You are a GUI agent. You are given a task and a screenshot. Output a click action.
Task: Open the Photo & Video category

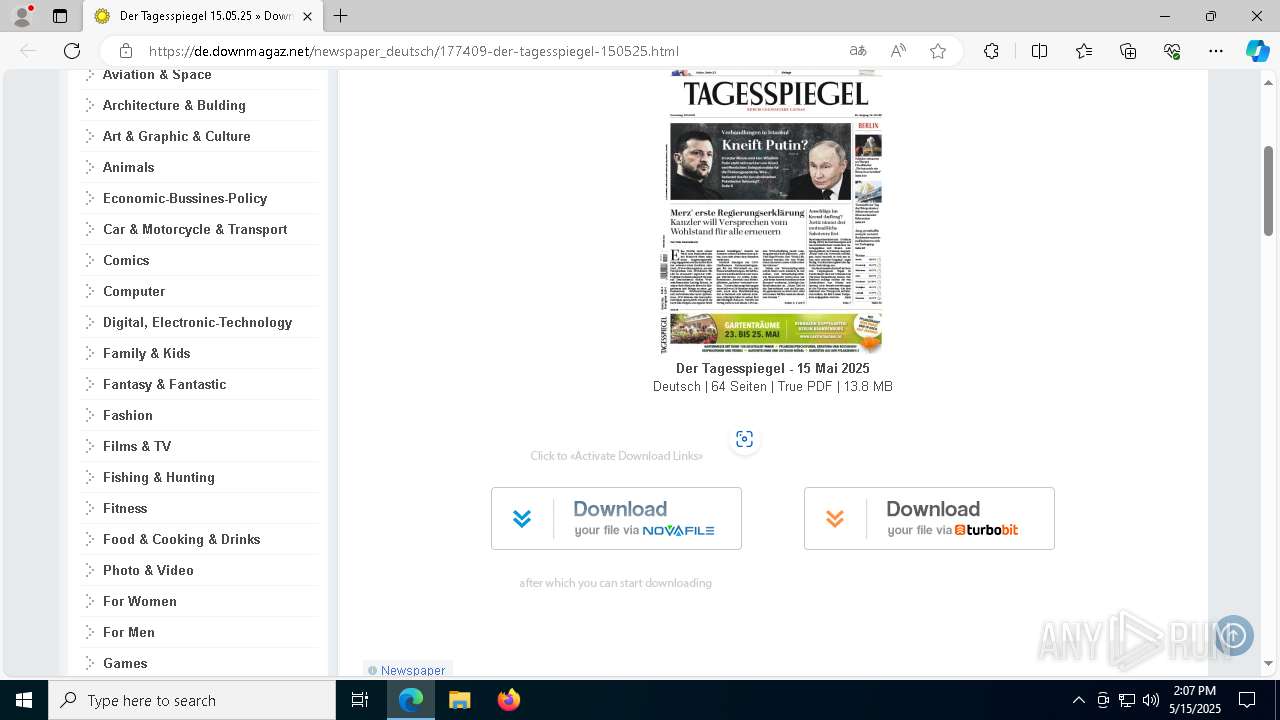[148, 570]
